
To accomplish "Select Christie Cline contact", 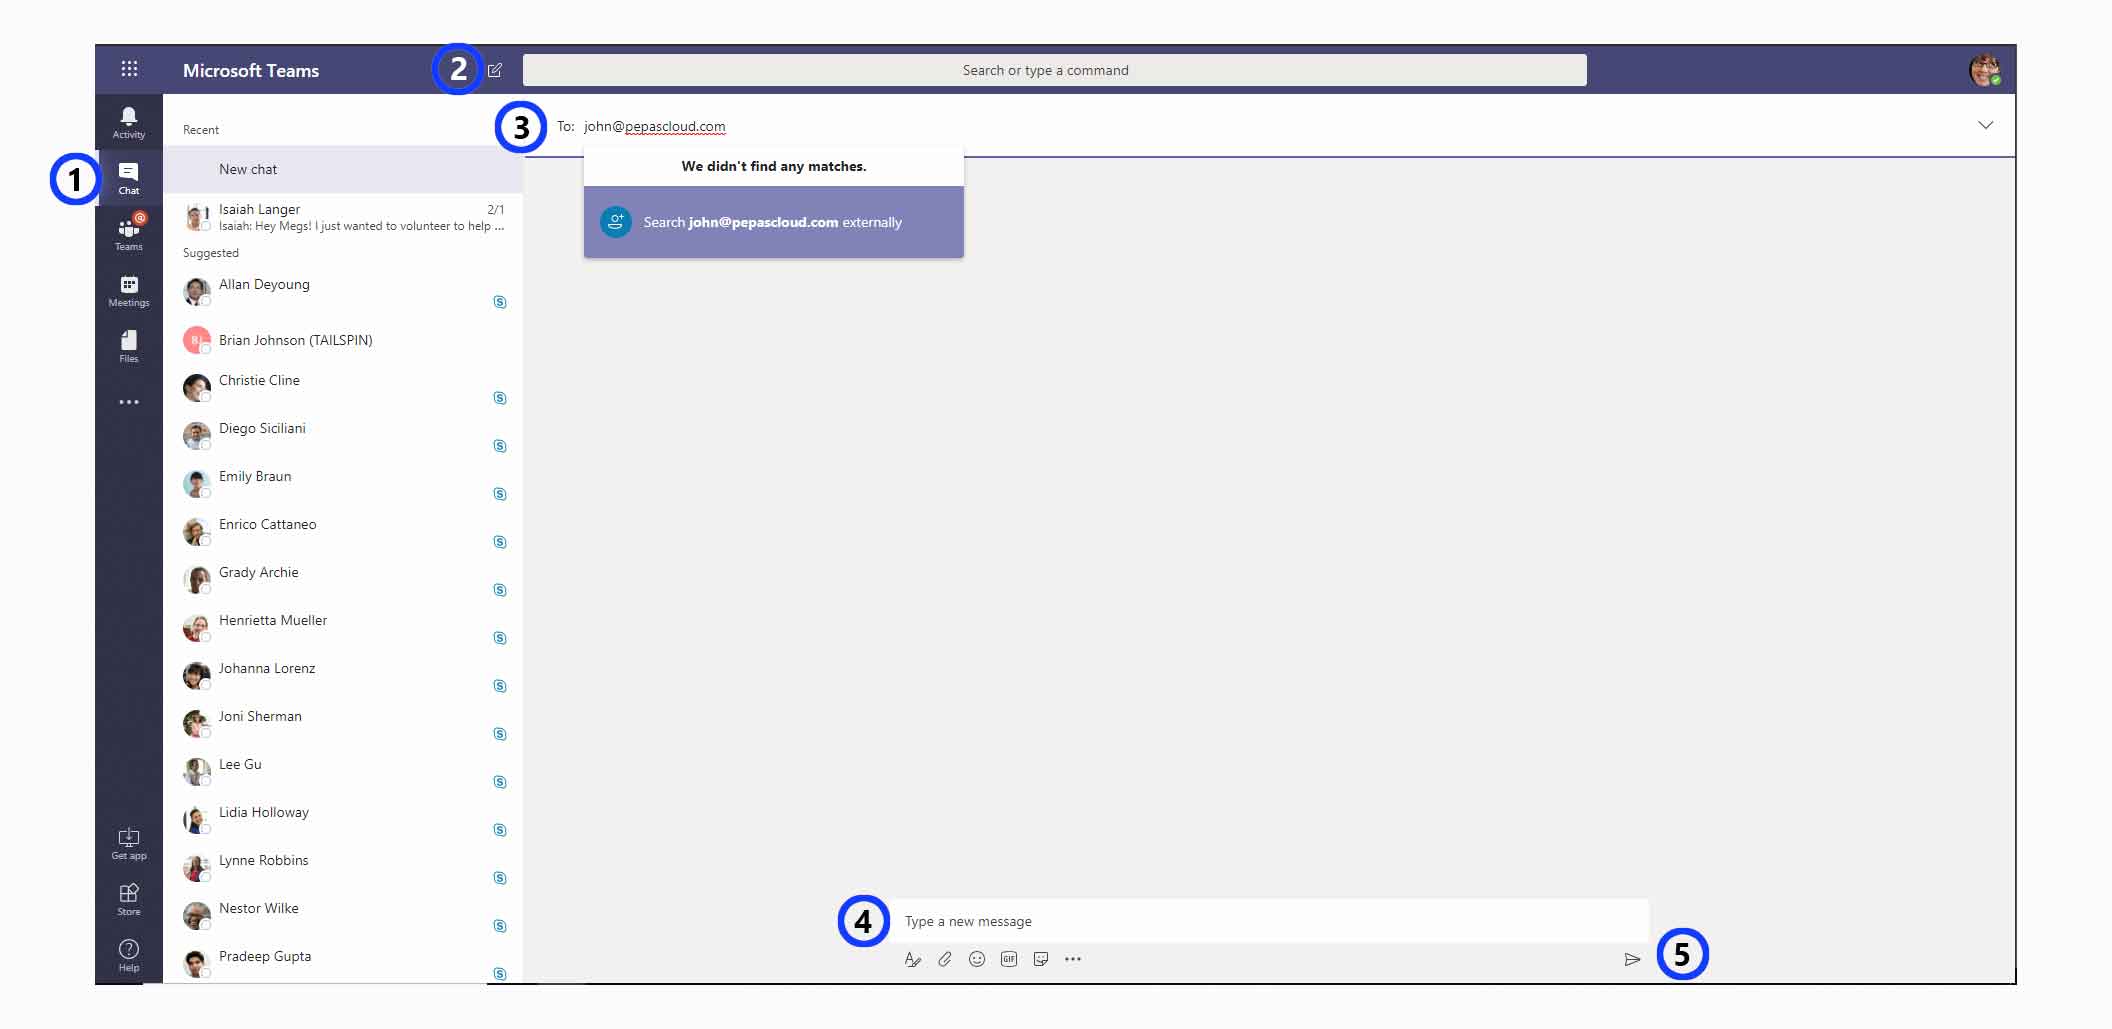I will pyautogui.click(x=343, y=387).
